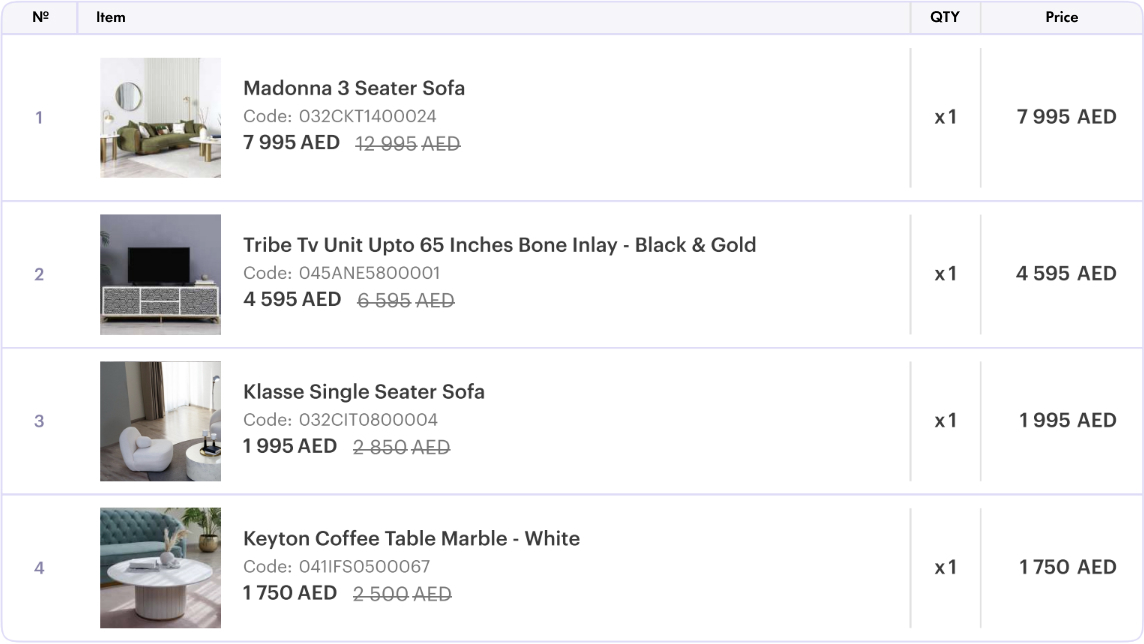Click row number 4
The image size is (1144, 644).
pos(39,568)
